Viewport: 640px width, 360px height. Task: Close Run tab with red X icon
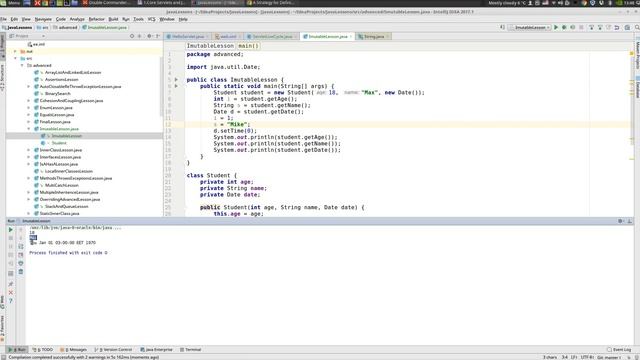11,292
